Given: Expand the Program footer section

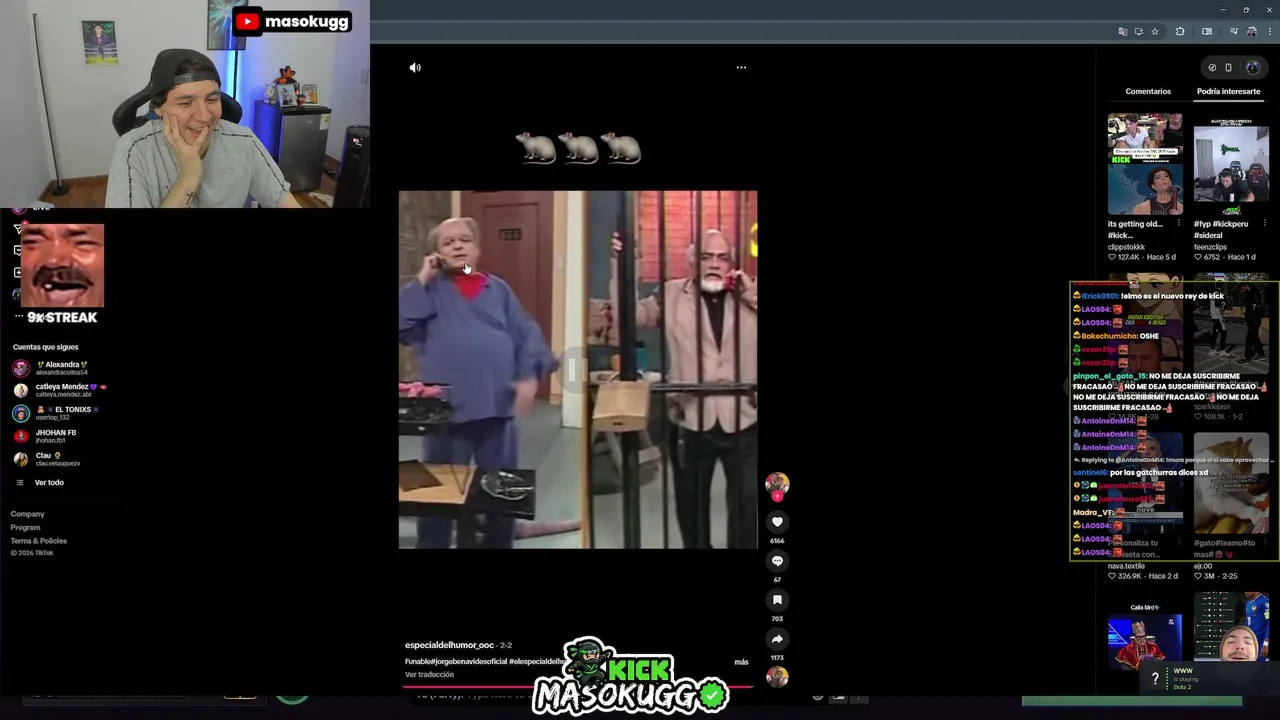Looking at the screenshot, I should click(x=25, y=528).
